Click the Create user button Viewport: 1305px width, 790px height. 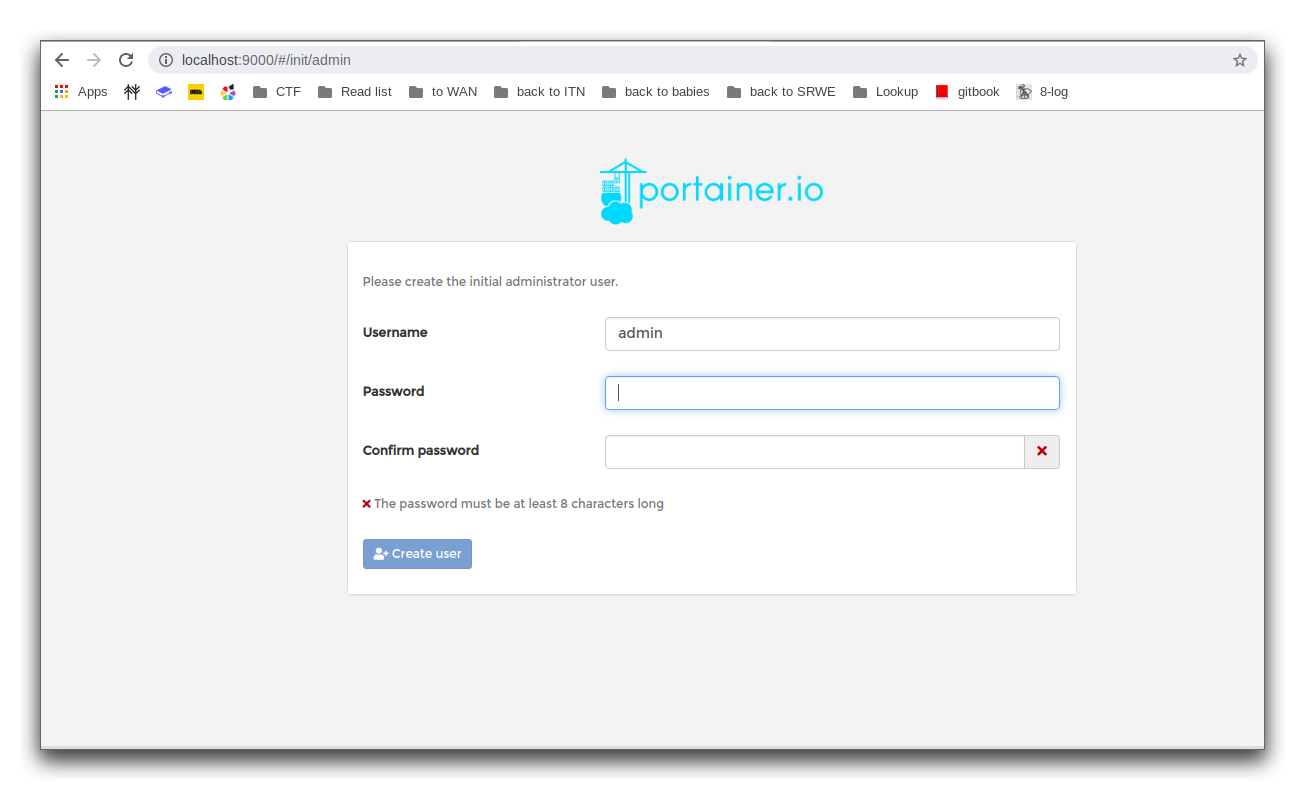point(417,554)
